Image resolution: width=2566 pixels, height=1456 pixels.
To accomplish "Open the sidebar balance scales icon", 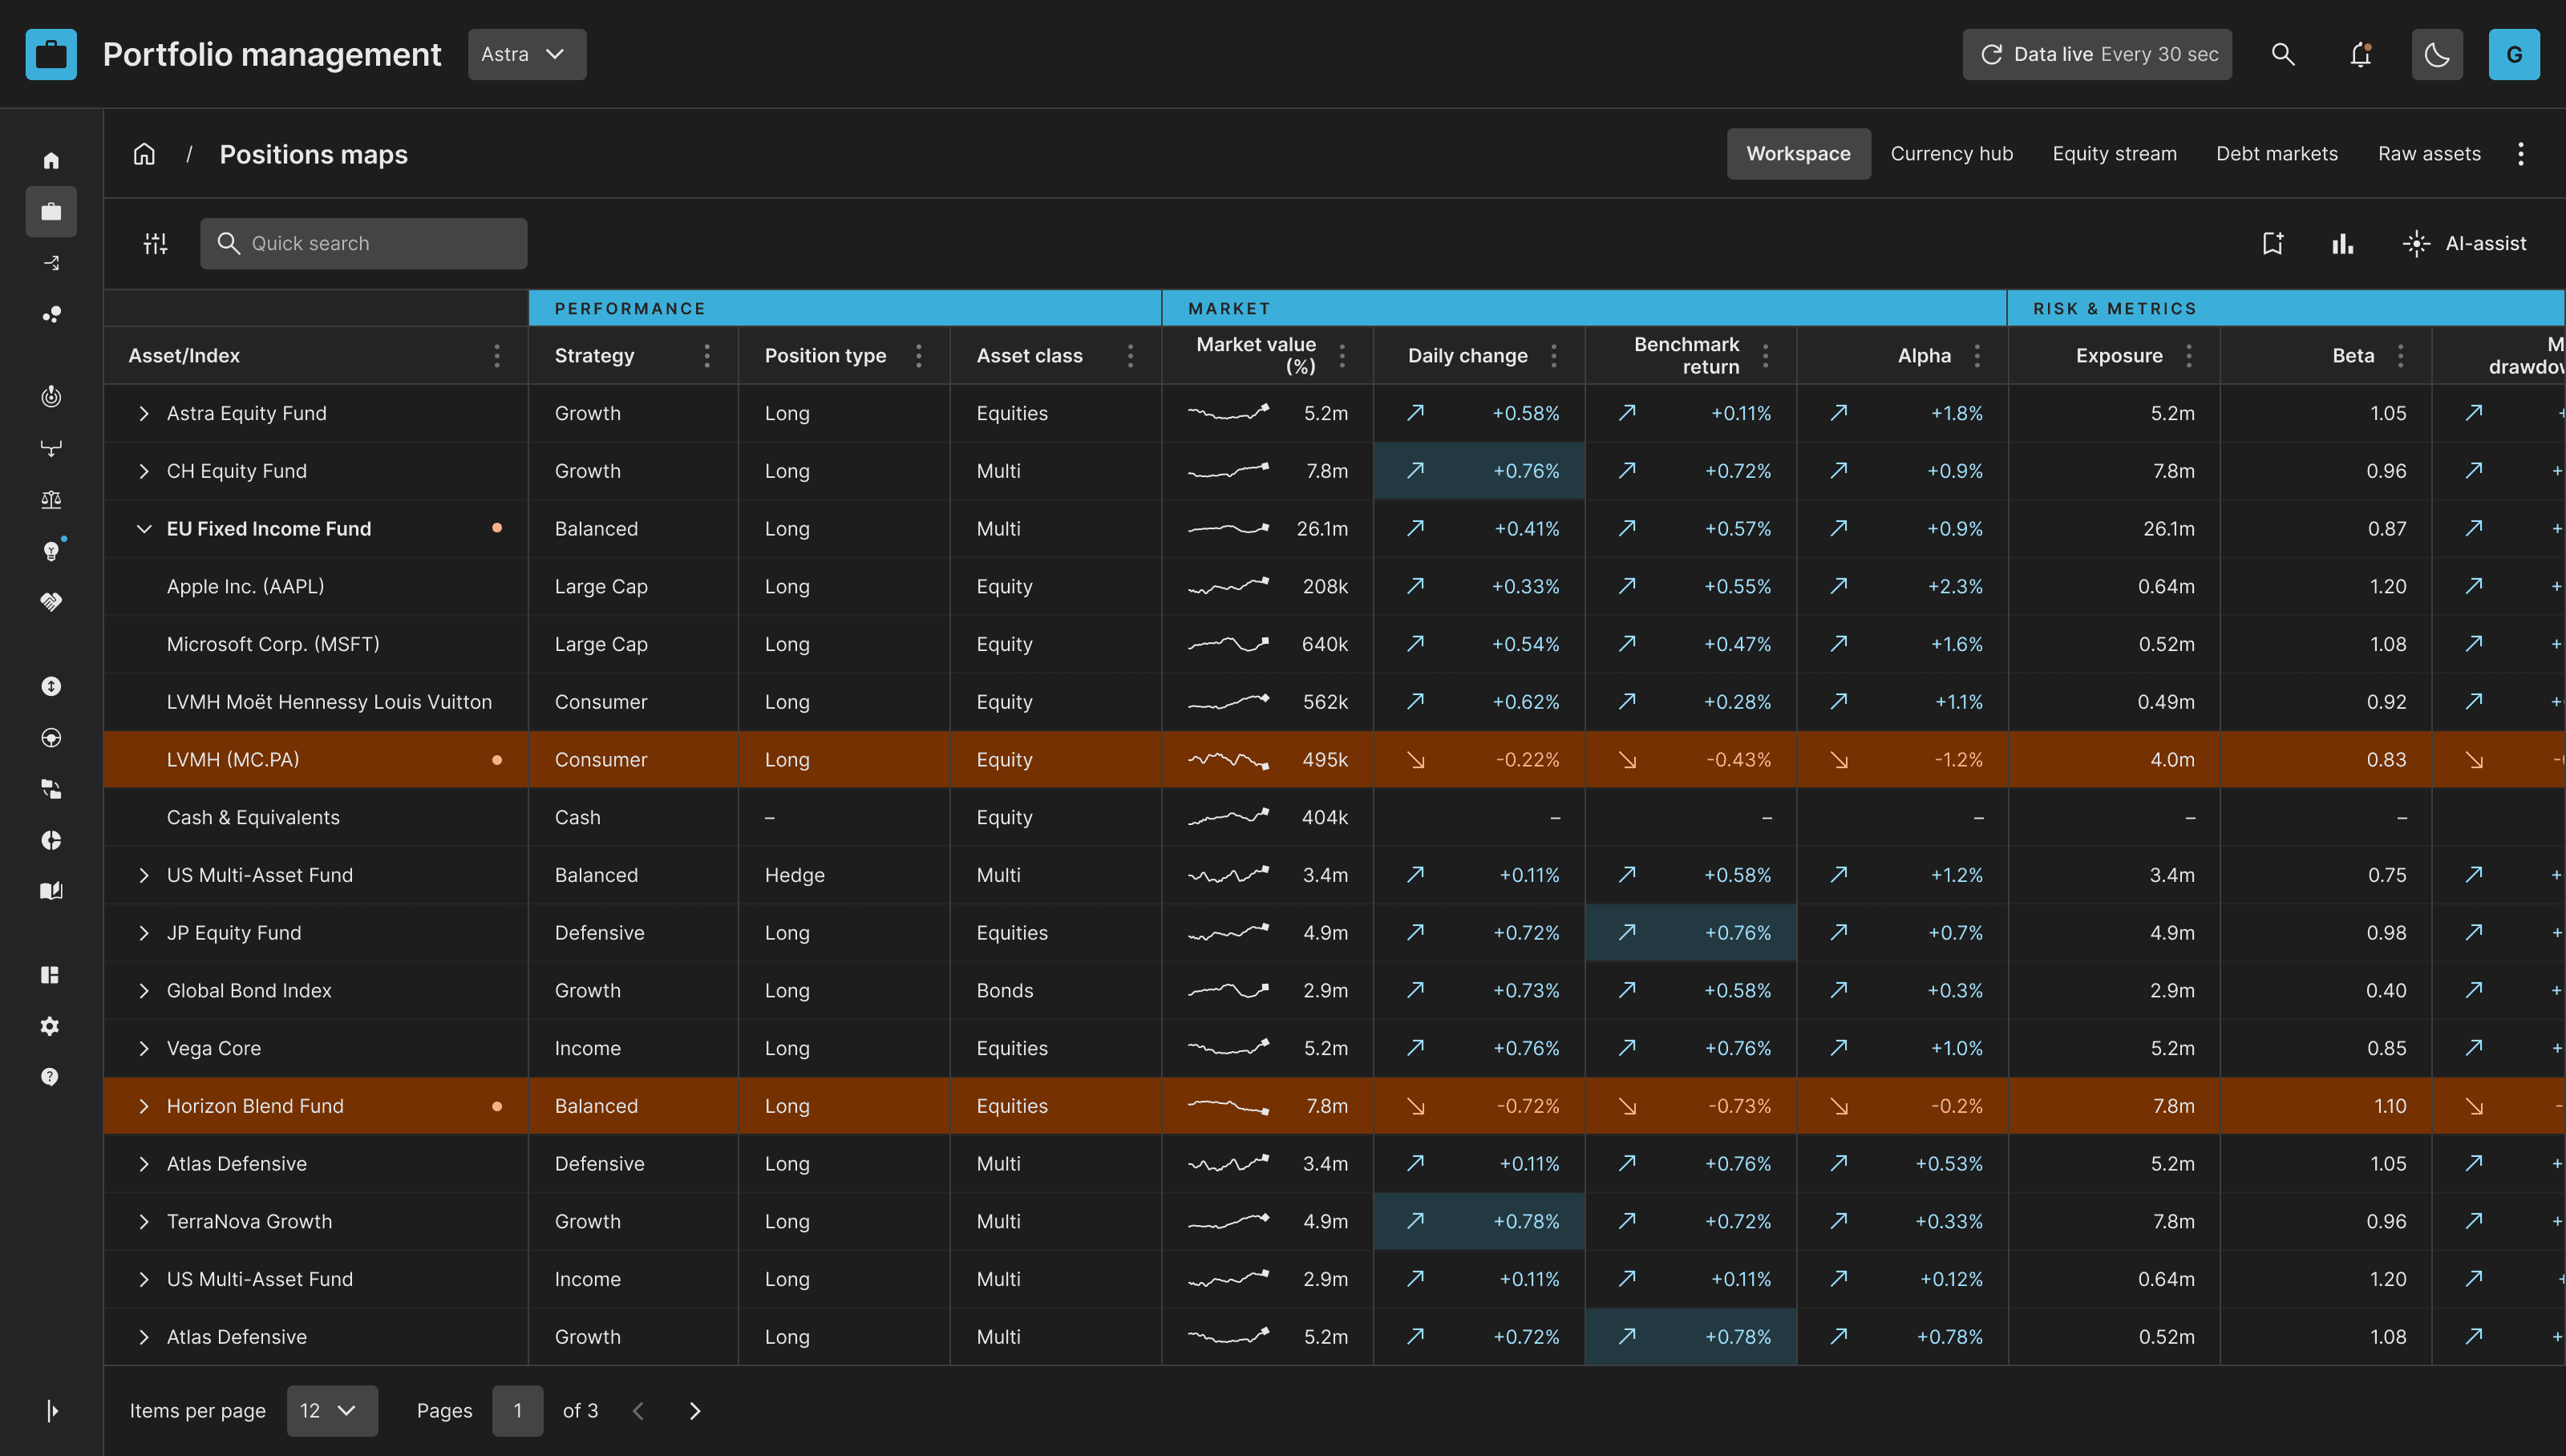I will coord(51,499).
